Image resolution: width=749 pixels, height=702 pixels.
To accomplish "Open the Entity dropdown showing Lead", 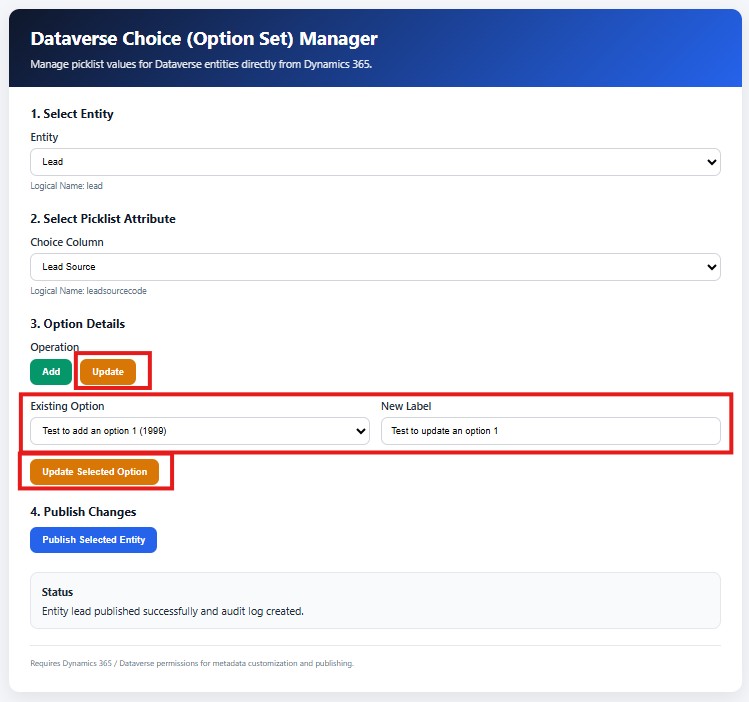I will 375,162.
